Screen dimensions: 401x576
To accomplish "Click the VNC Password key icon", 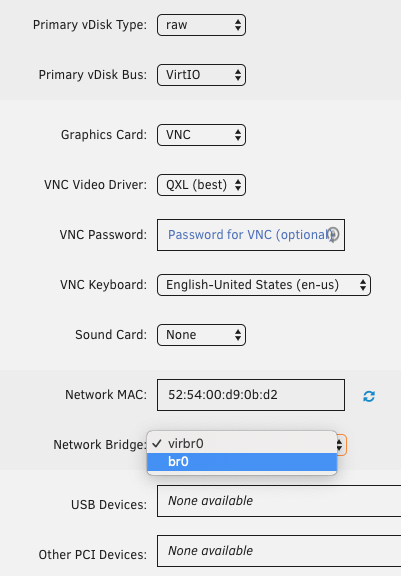I will 333,234.
